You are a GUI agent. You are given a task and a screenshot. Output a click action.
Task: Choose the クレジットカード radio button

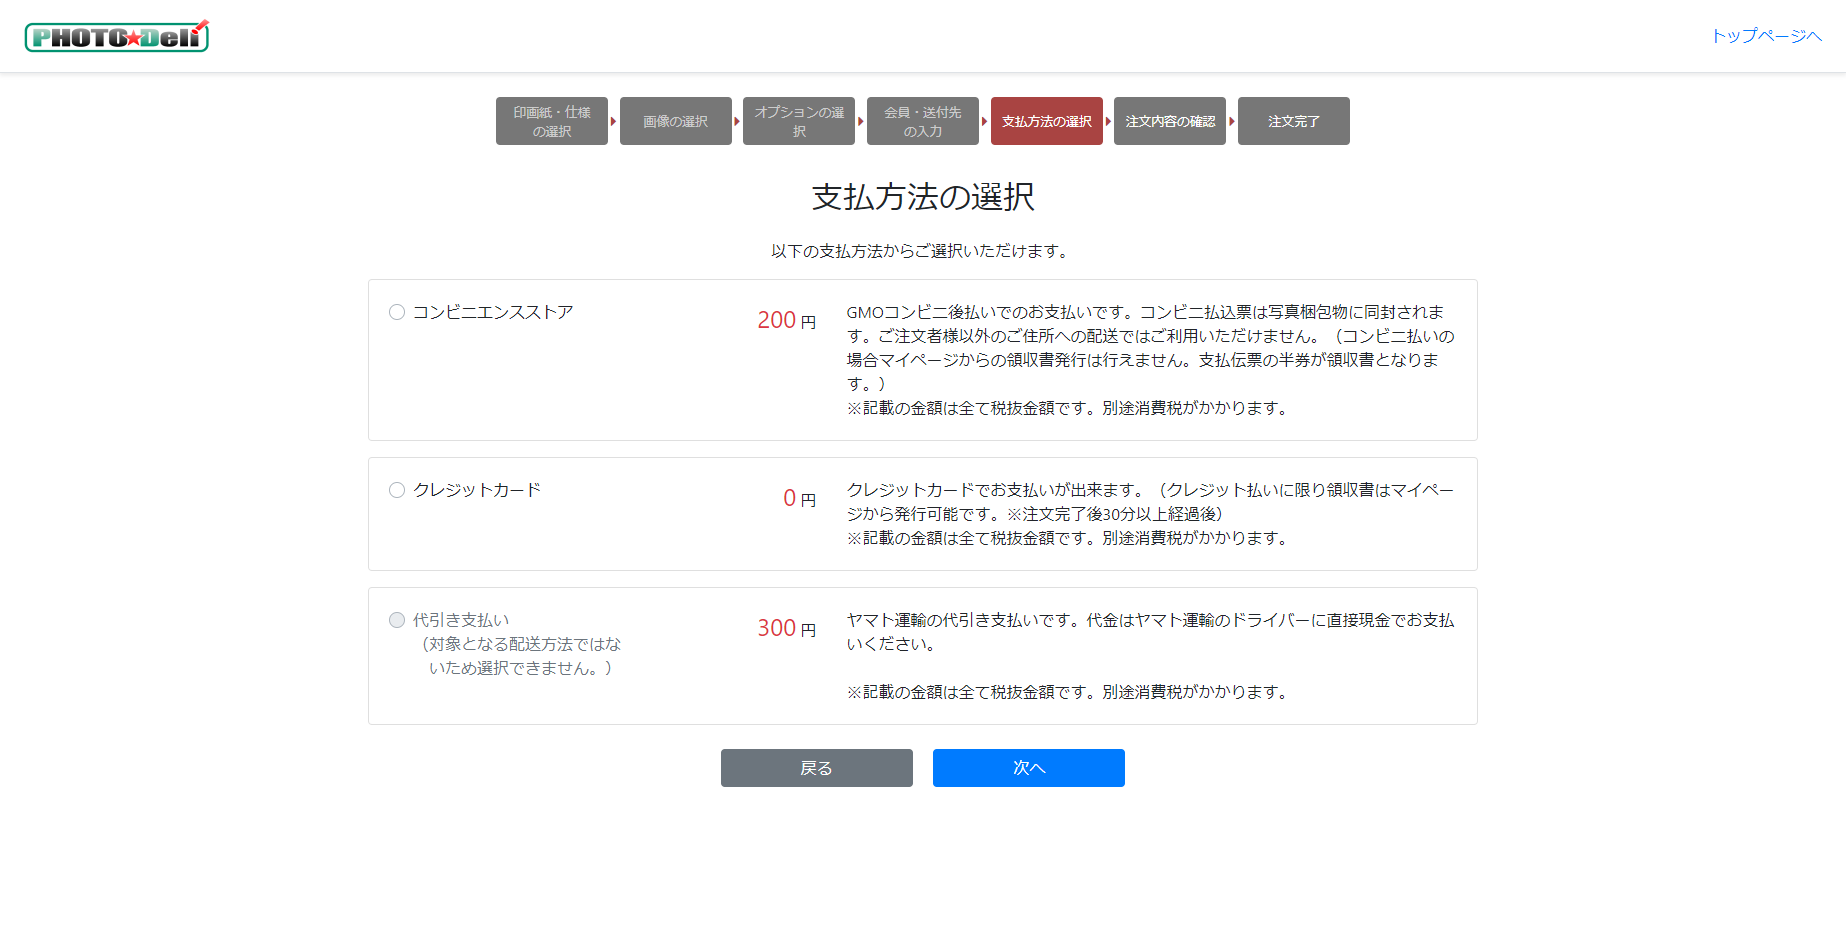[397, 490]
